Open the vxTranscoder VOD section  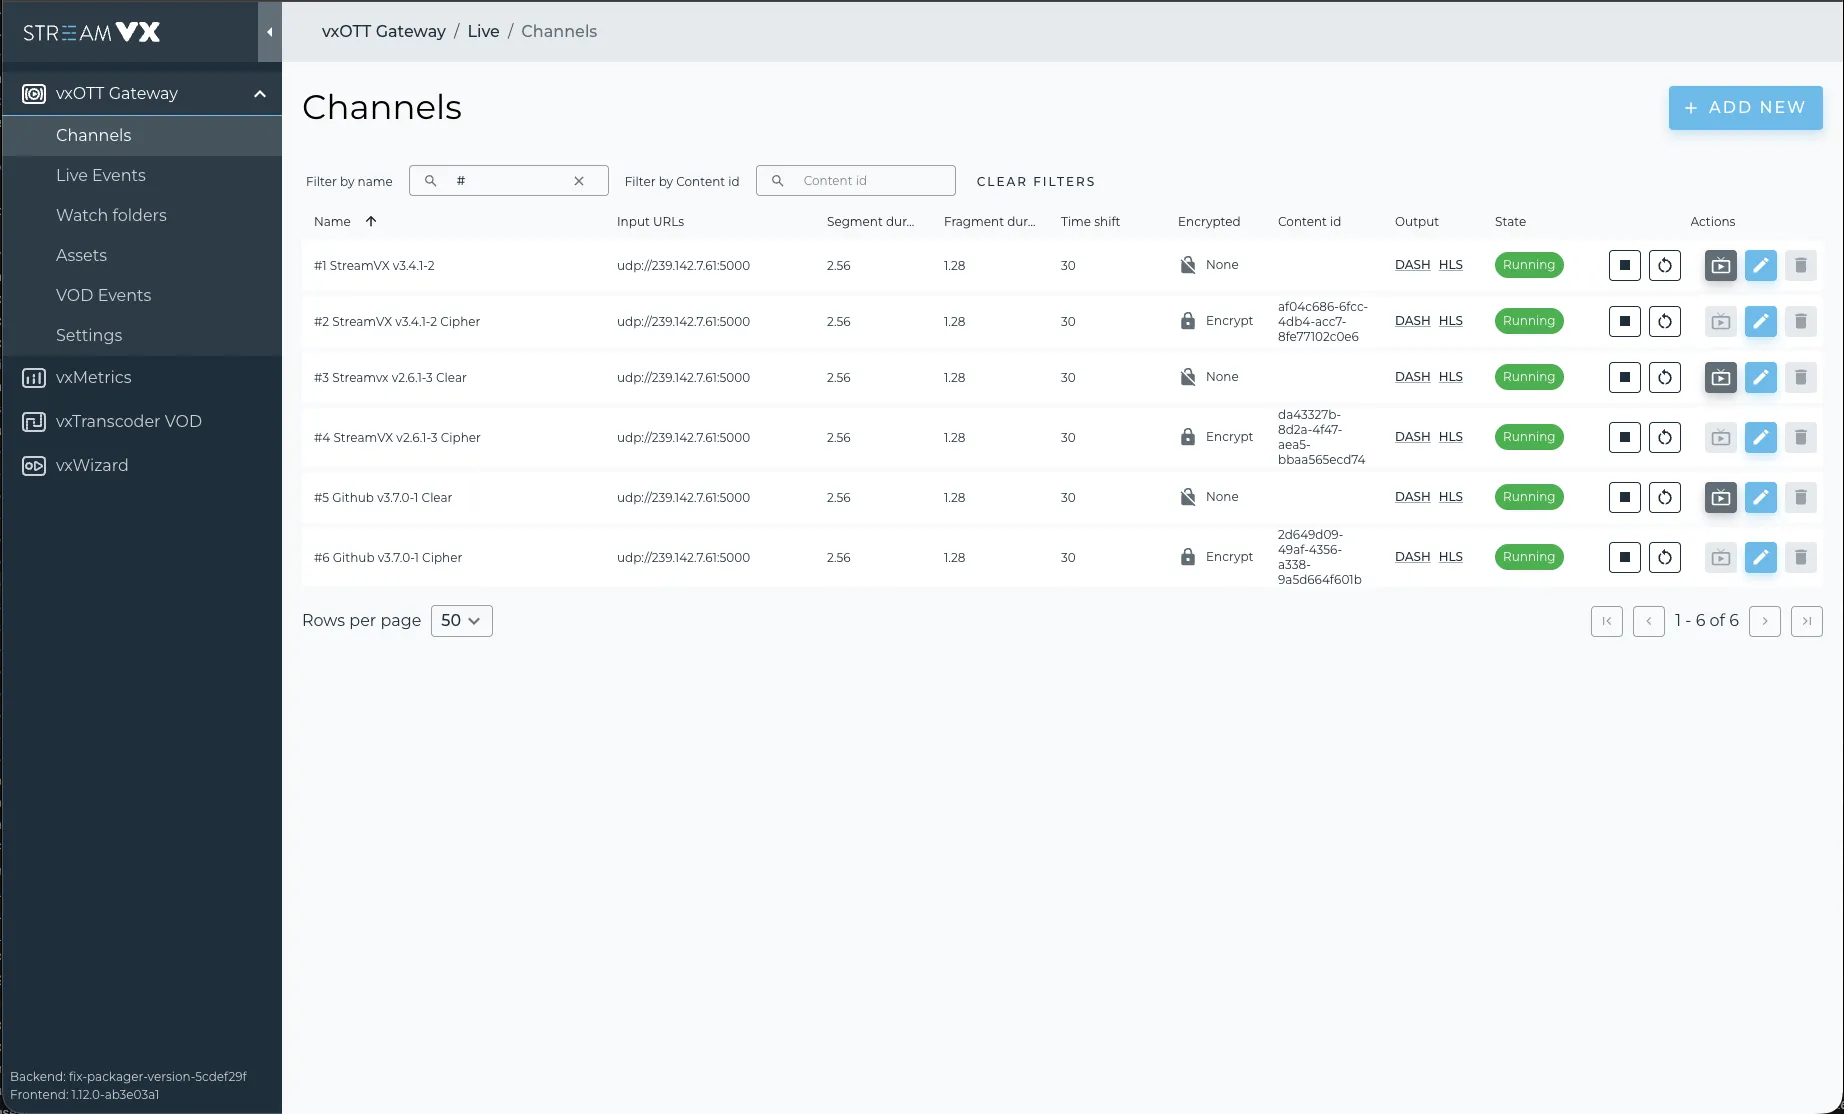141,421
